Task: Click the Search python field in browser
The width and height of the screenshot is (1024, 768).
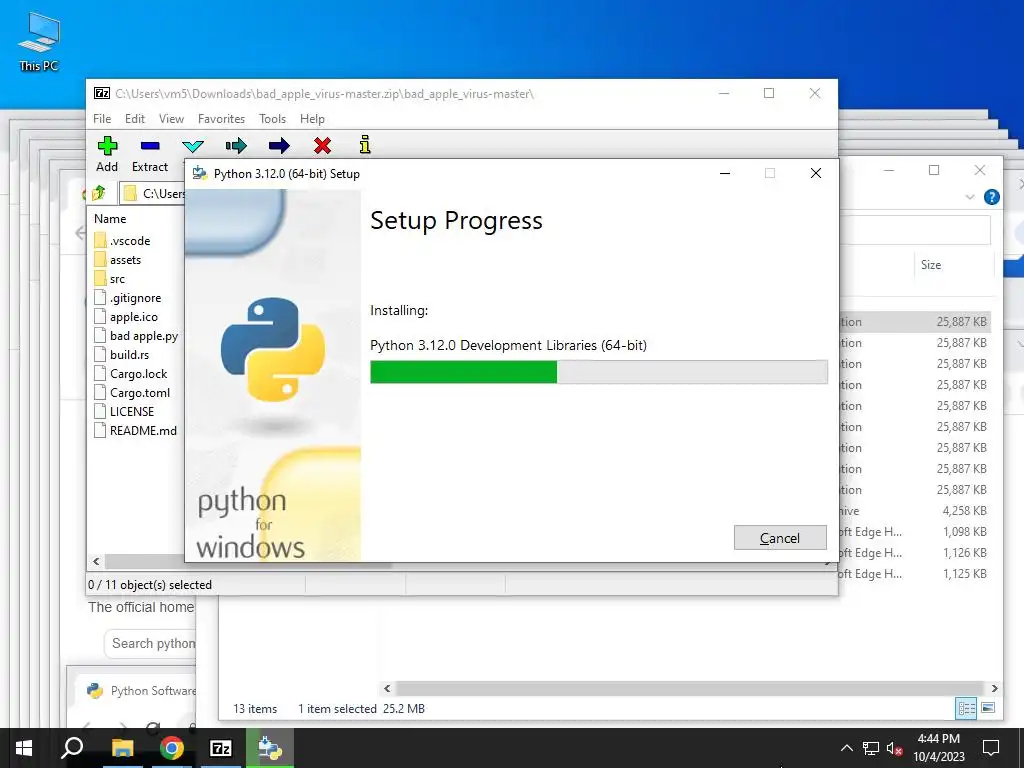Action: [151, 644]
